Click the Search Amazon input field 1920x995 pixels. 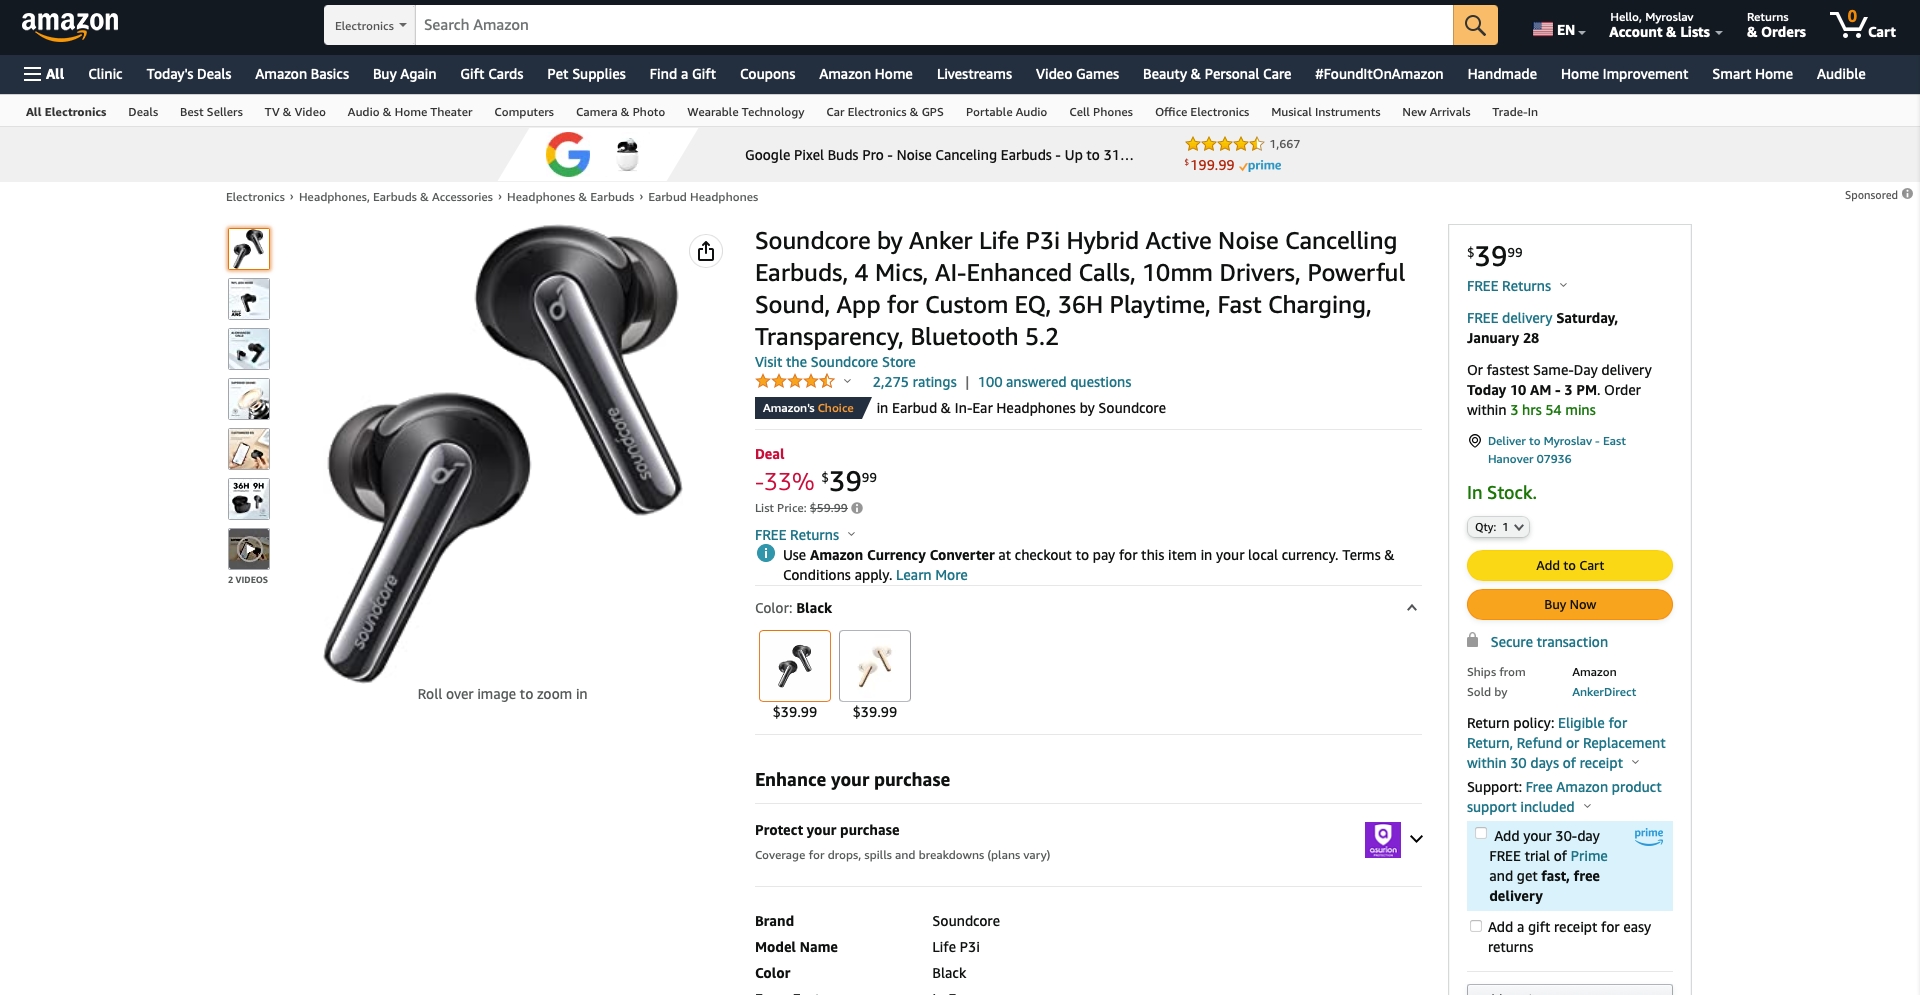click(933, 25)
